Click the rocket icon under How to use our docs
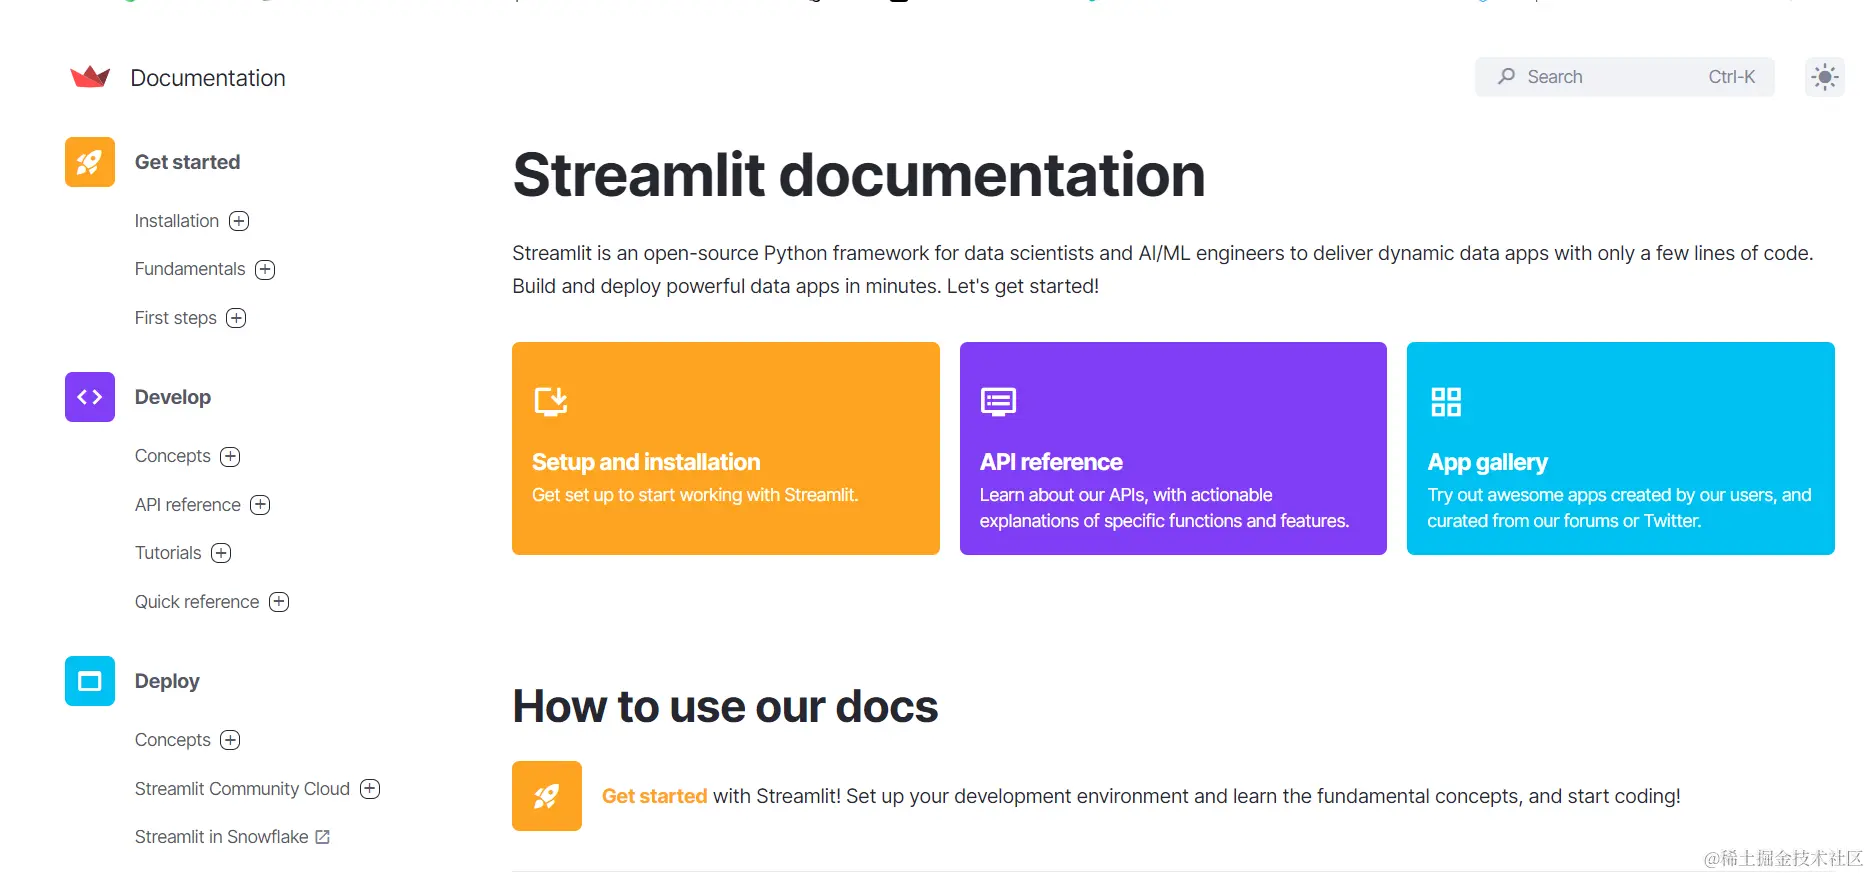 coord(547,796)
